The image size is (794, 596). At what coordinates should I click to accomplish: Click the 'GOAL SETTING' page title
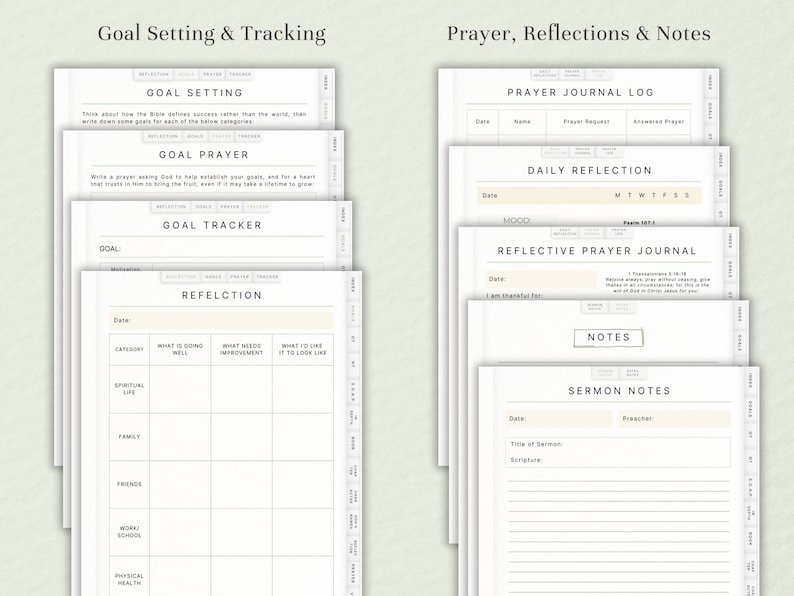pos(195,93)
